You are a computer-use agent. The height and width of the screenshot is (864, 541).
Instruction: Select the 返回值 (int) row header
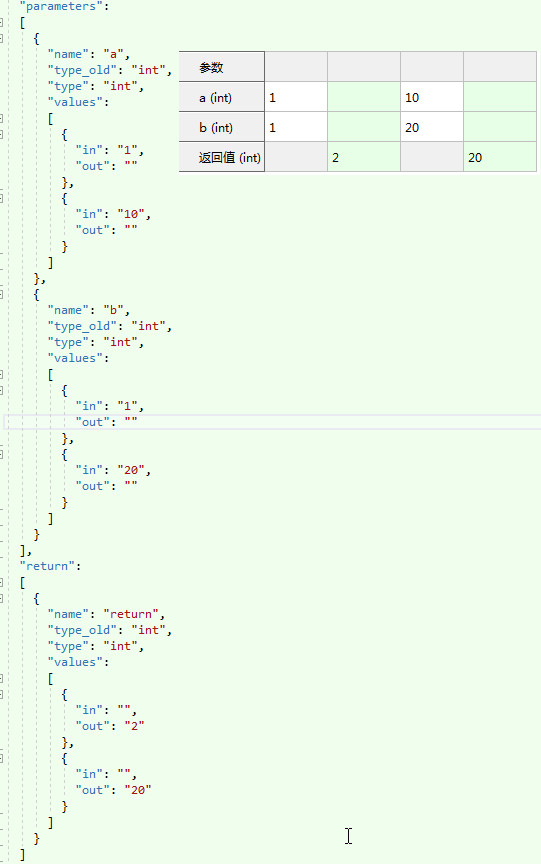[222, 157]
